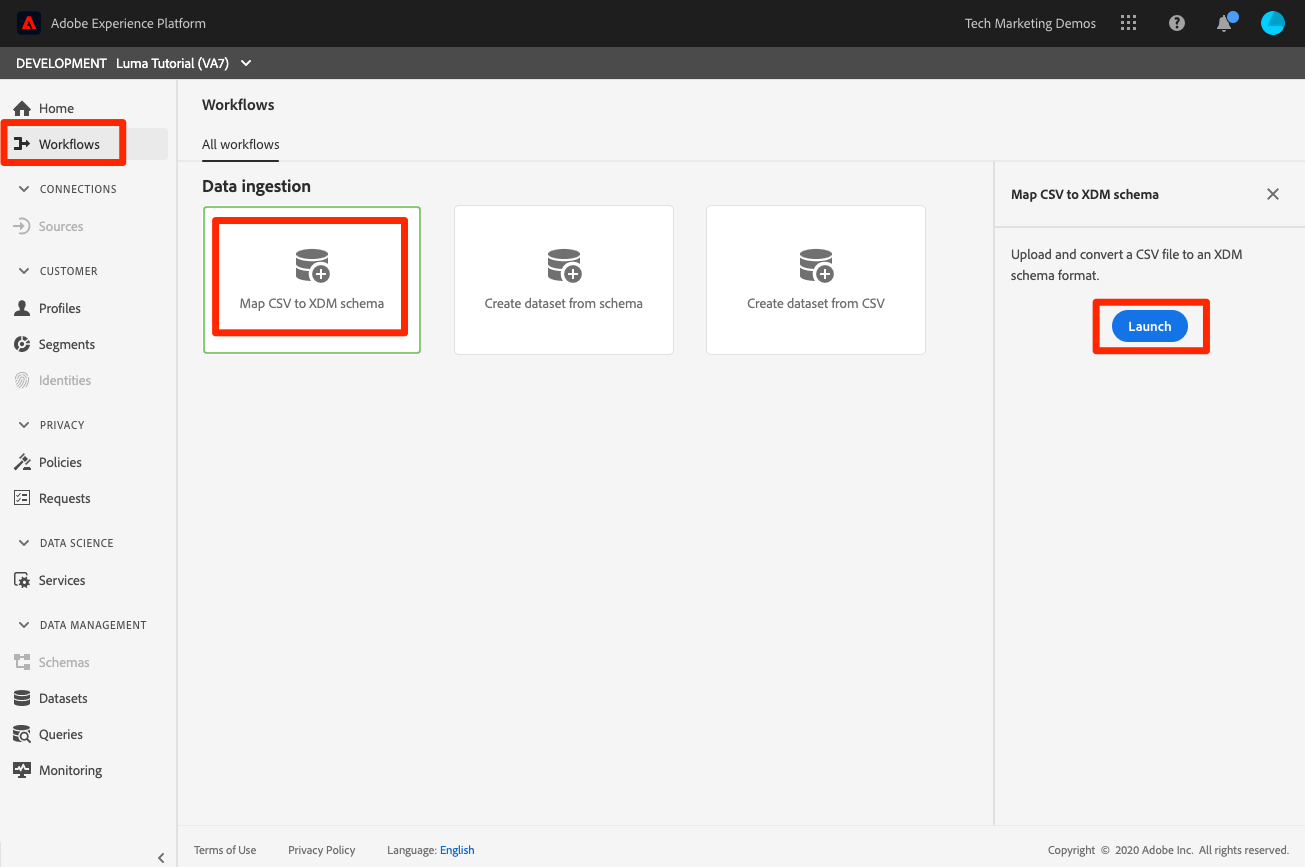
Task: Click the Home house icon
Action: click(22, 108)
